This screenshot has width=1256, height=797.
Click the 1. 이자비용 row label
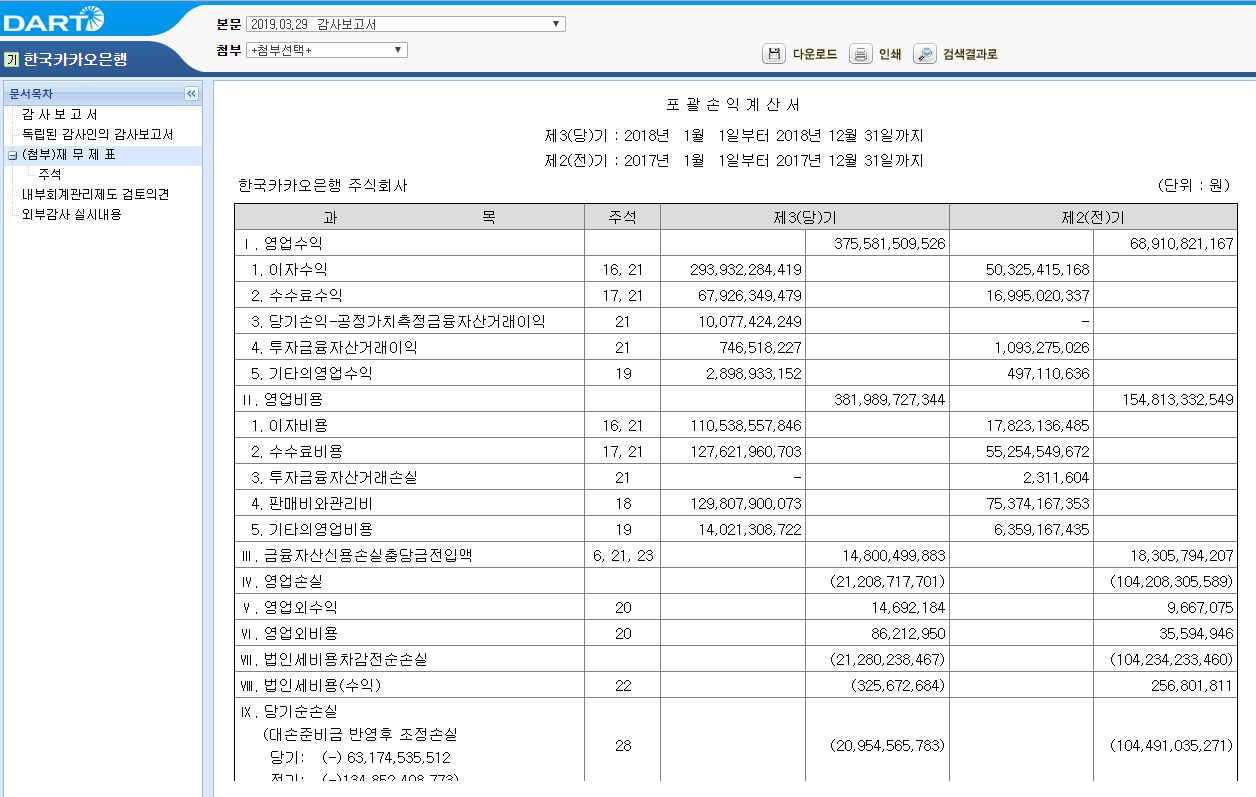pyautogui.click(x=289, y=426)
